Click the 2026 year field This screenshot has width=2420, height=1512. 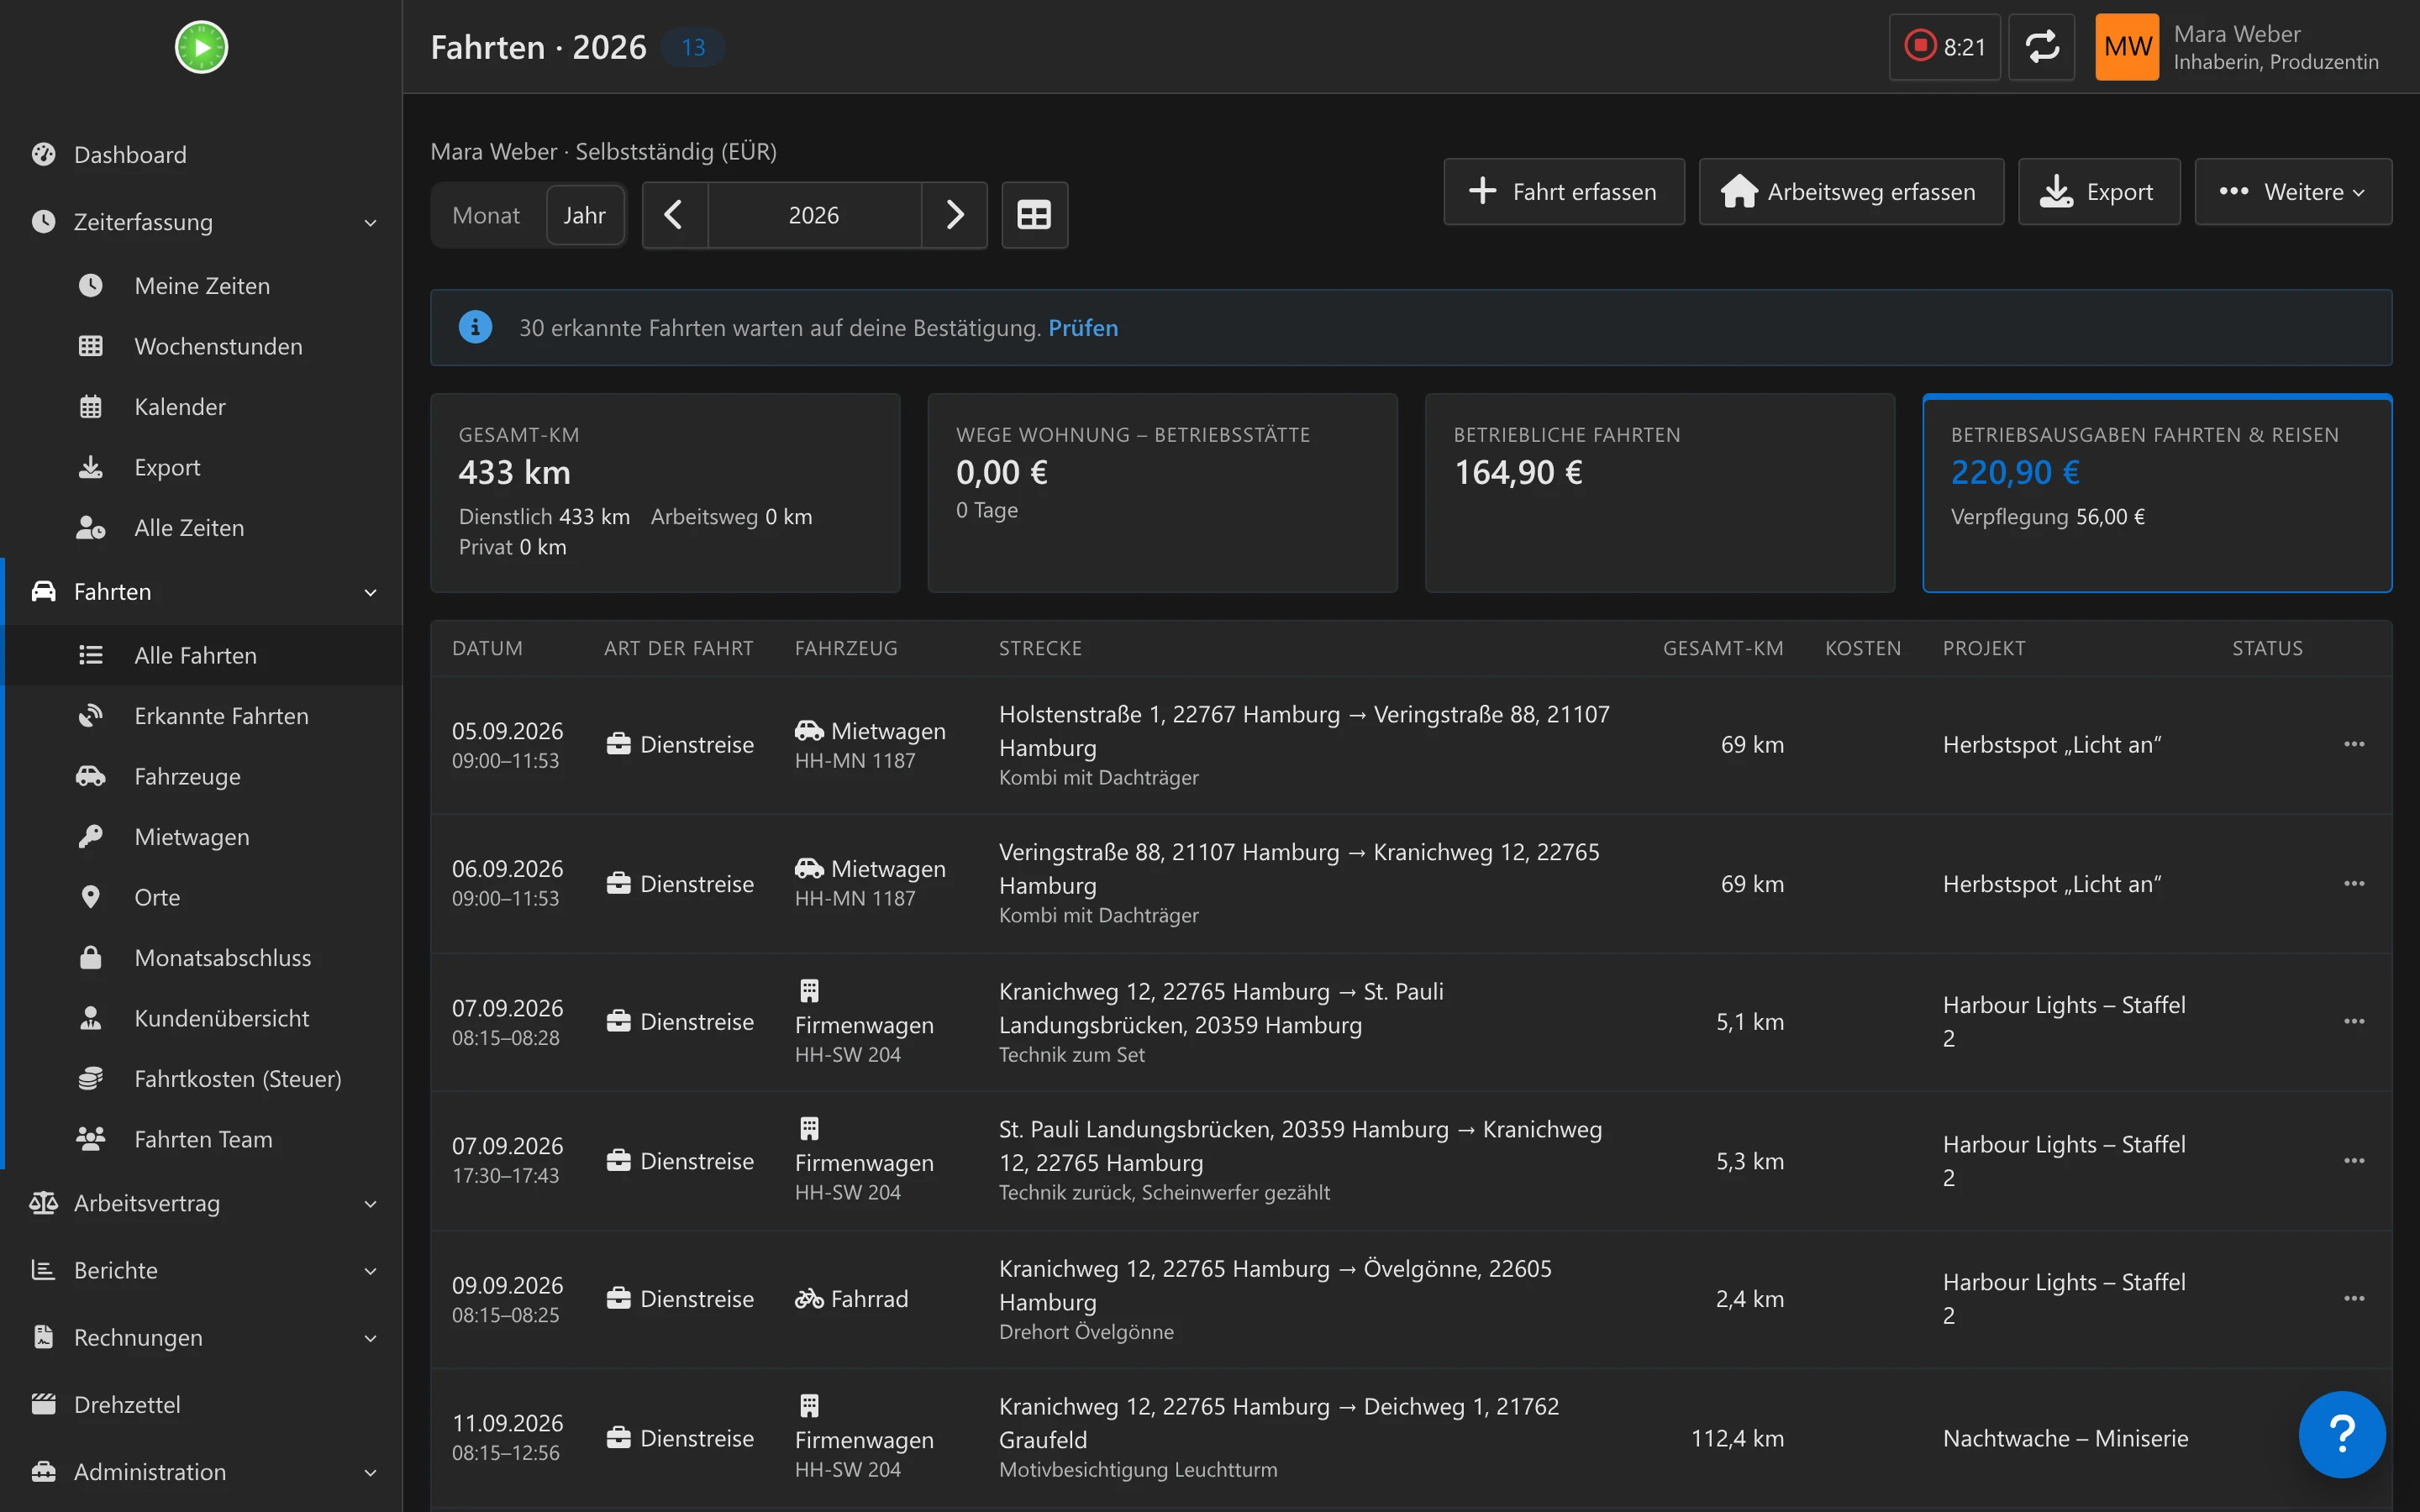[814, 215]
